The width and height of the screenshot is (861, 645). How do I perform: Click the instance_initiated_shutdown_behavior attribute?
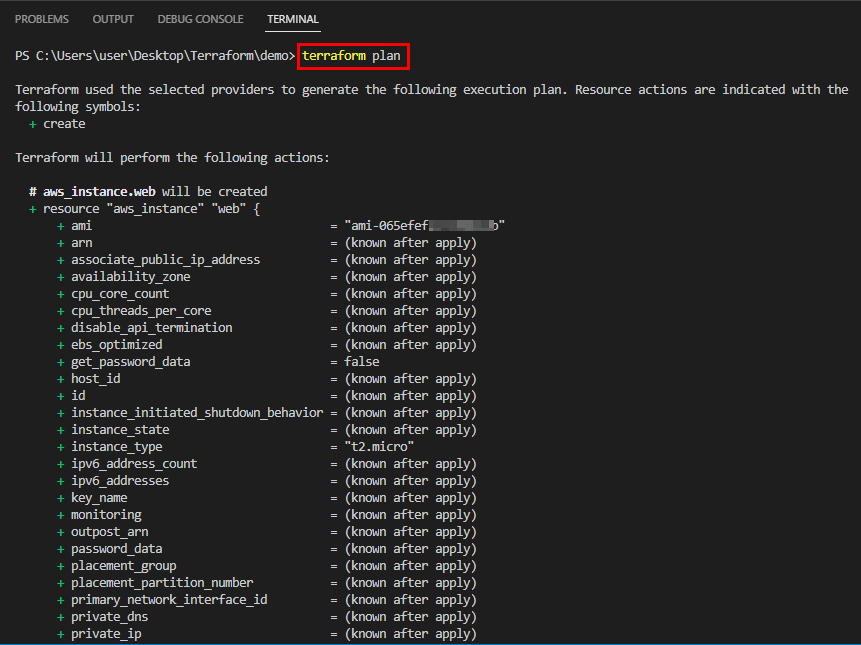[x=197, y=413]
